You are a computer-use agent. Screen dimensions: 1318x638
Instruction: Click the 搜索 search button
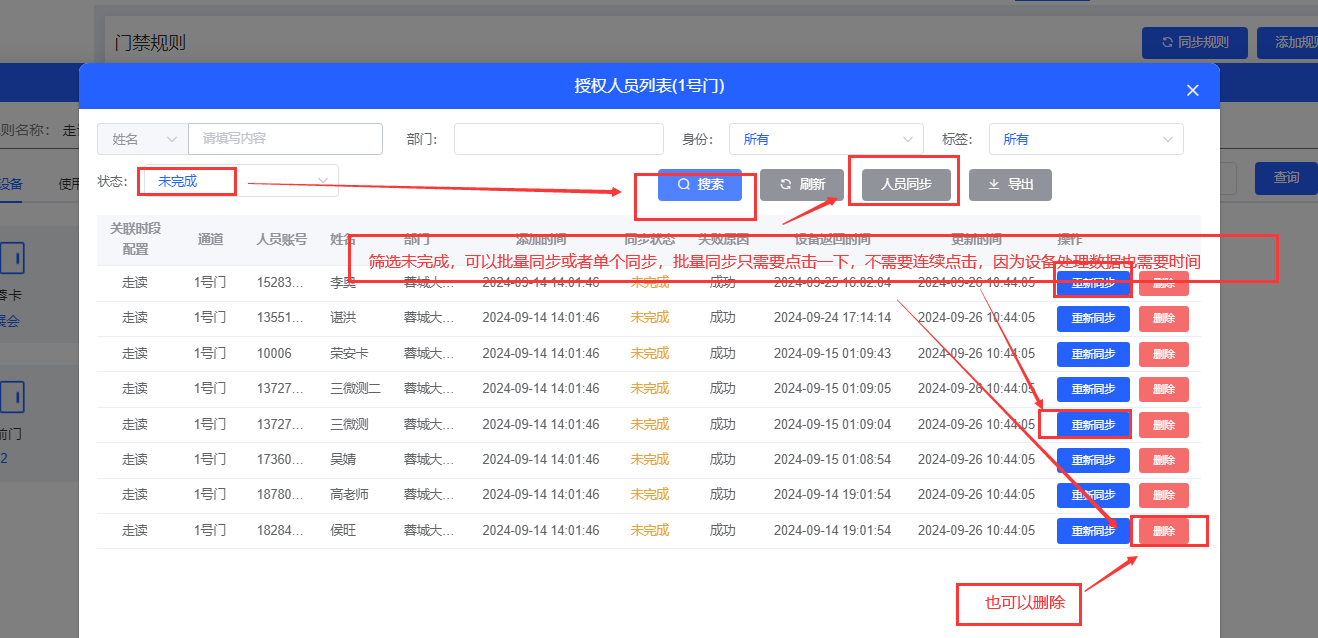pos(700,185)
